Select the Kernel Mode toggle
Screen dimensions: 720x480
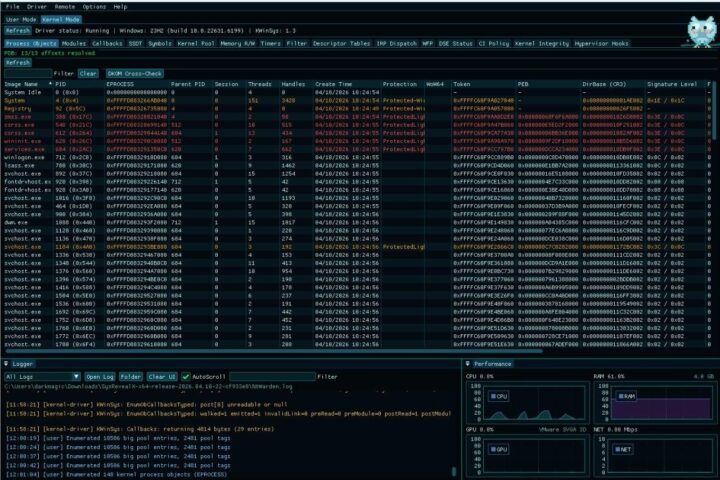[x=61, y=19]
